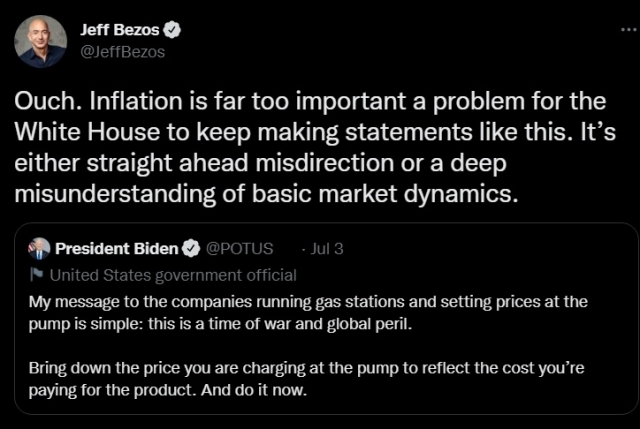
Task: Click the government official flag icon
Action: (36, 275)
